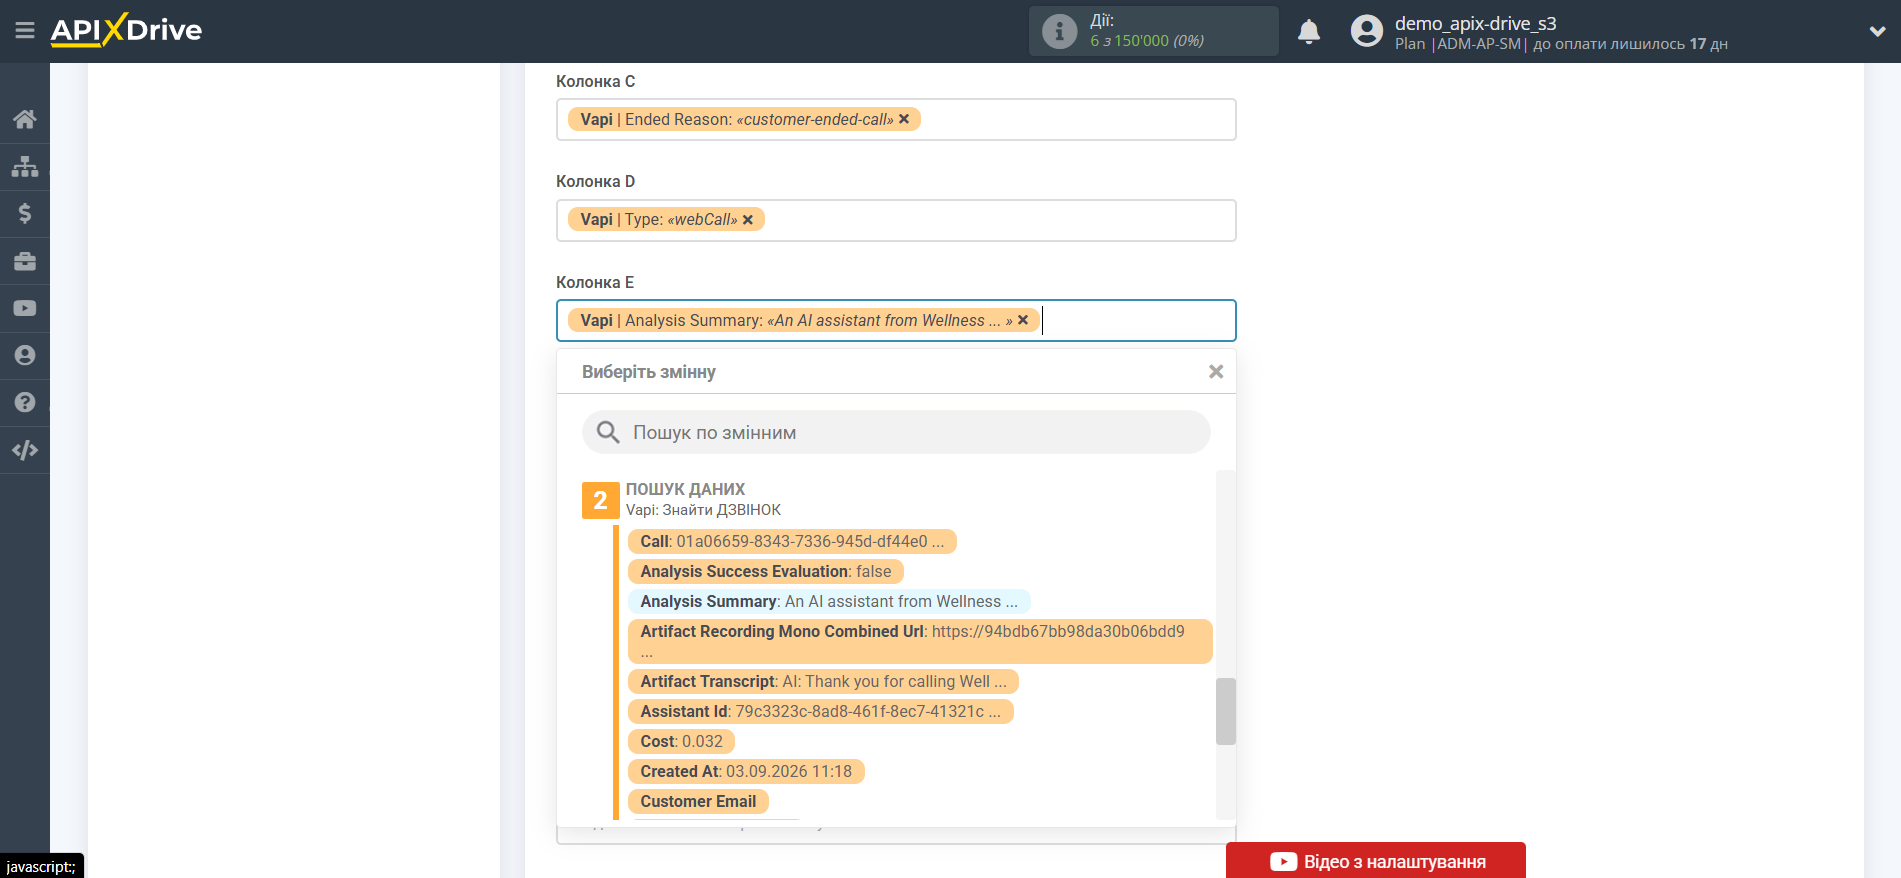
Task: Remove the webCall Type tag
Action: [748, 220]
